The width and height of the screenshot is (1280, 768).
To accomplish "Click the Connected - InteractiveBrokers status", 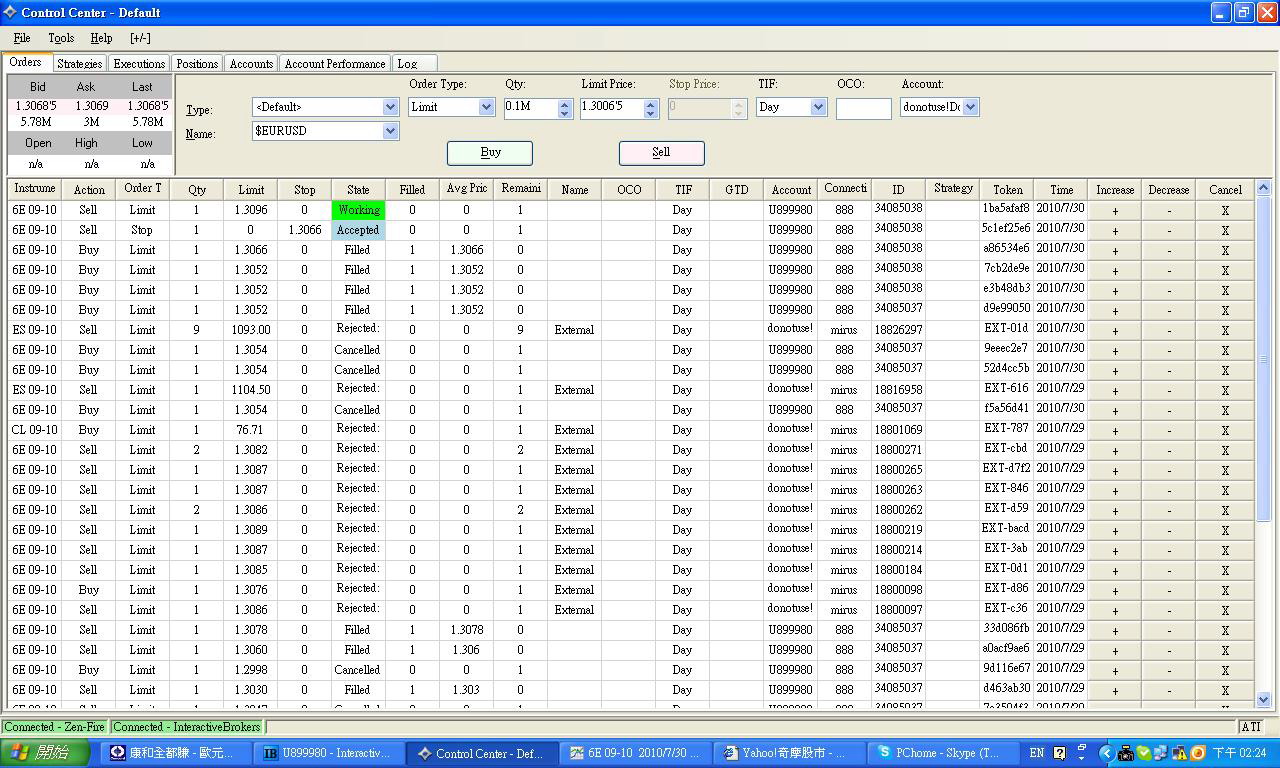I will (x=187, y=727).
